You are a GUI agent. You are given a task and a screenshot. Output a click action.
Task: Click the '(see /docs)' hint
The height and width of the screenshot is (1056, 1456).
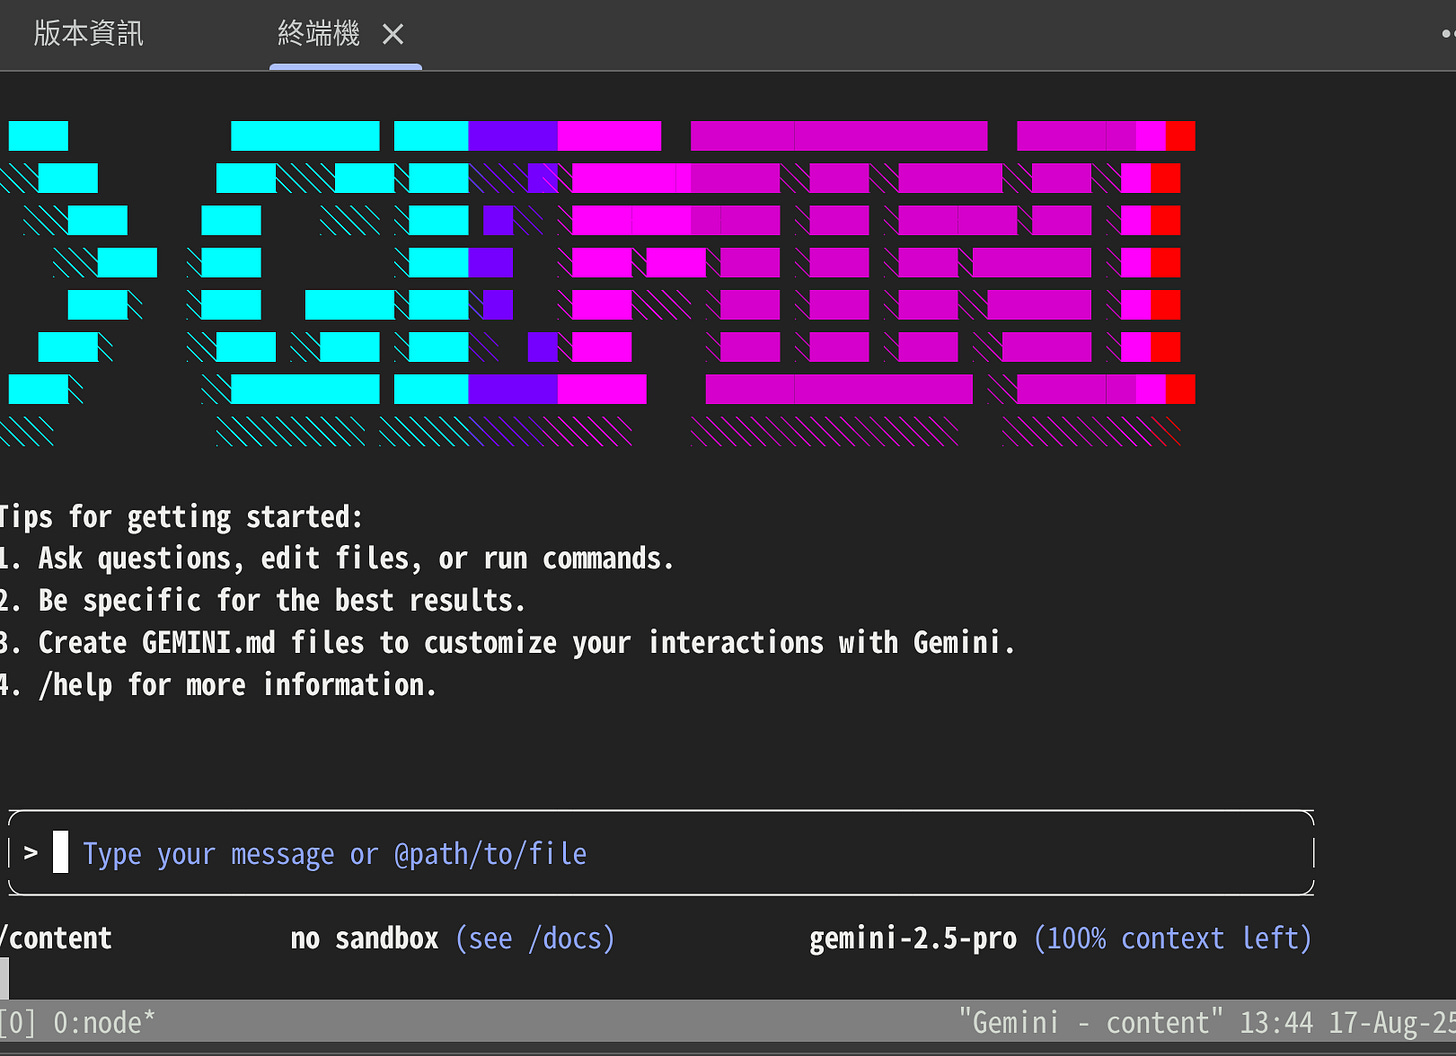click(x=535, y=938)
